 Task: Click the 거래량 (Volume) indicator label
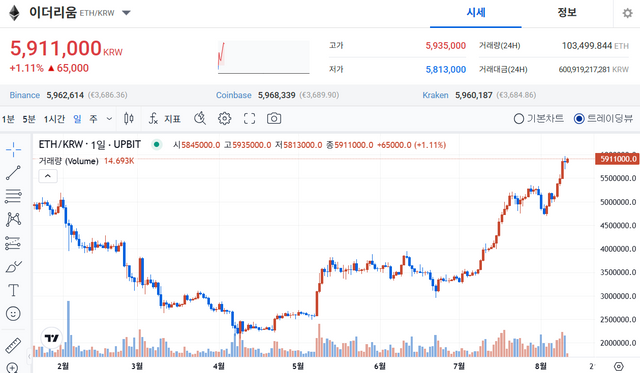pos(69,161)
